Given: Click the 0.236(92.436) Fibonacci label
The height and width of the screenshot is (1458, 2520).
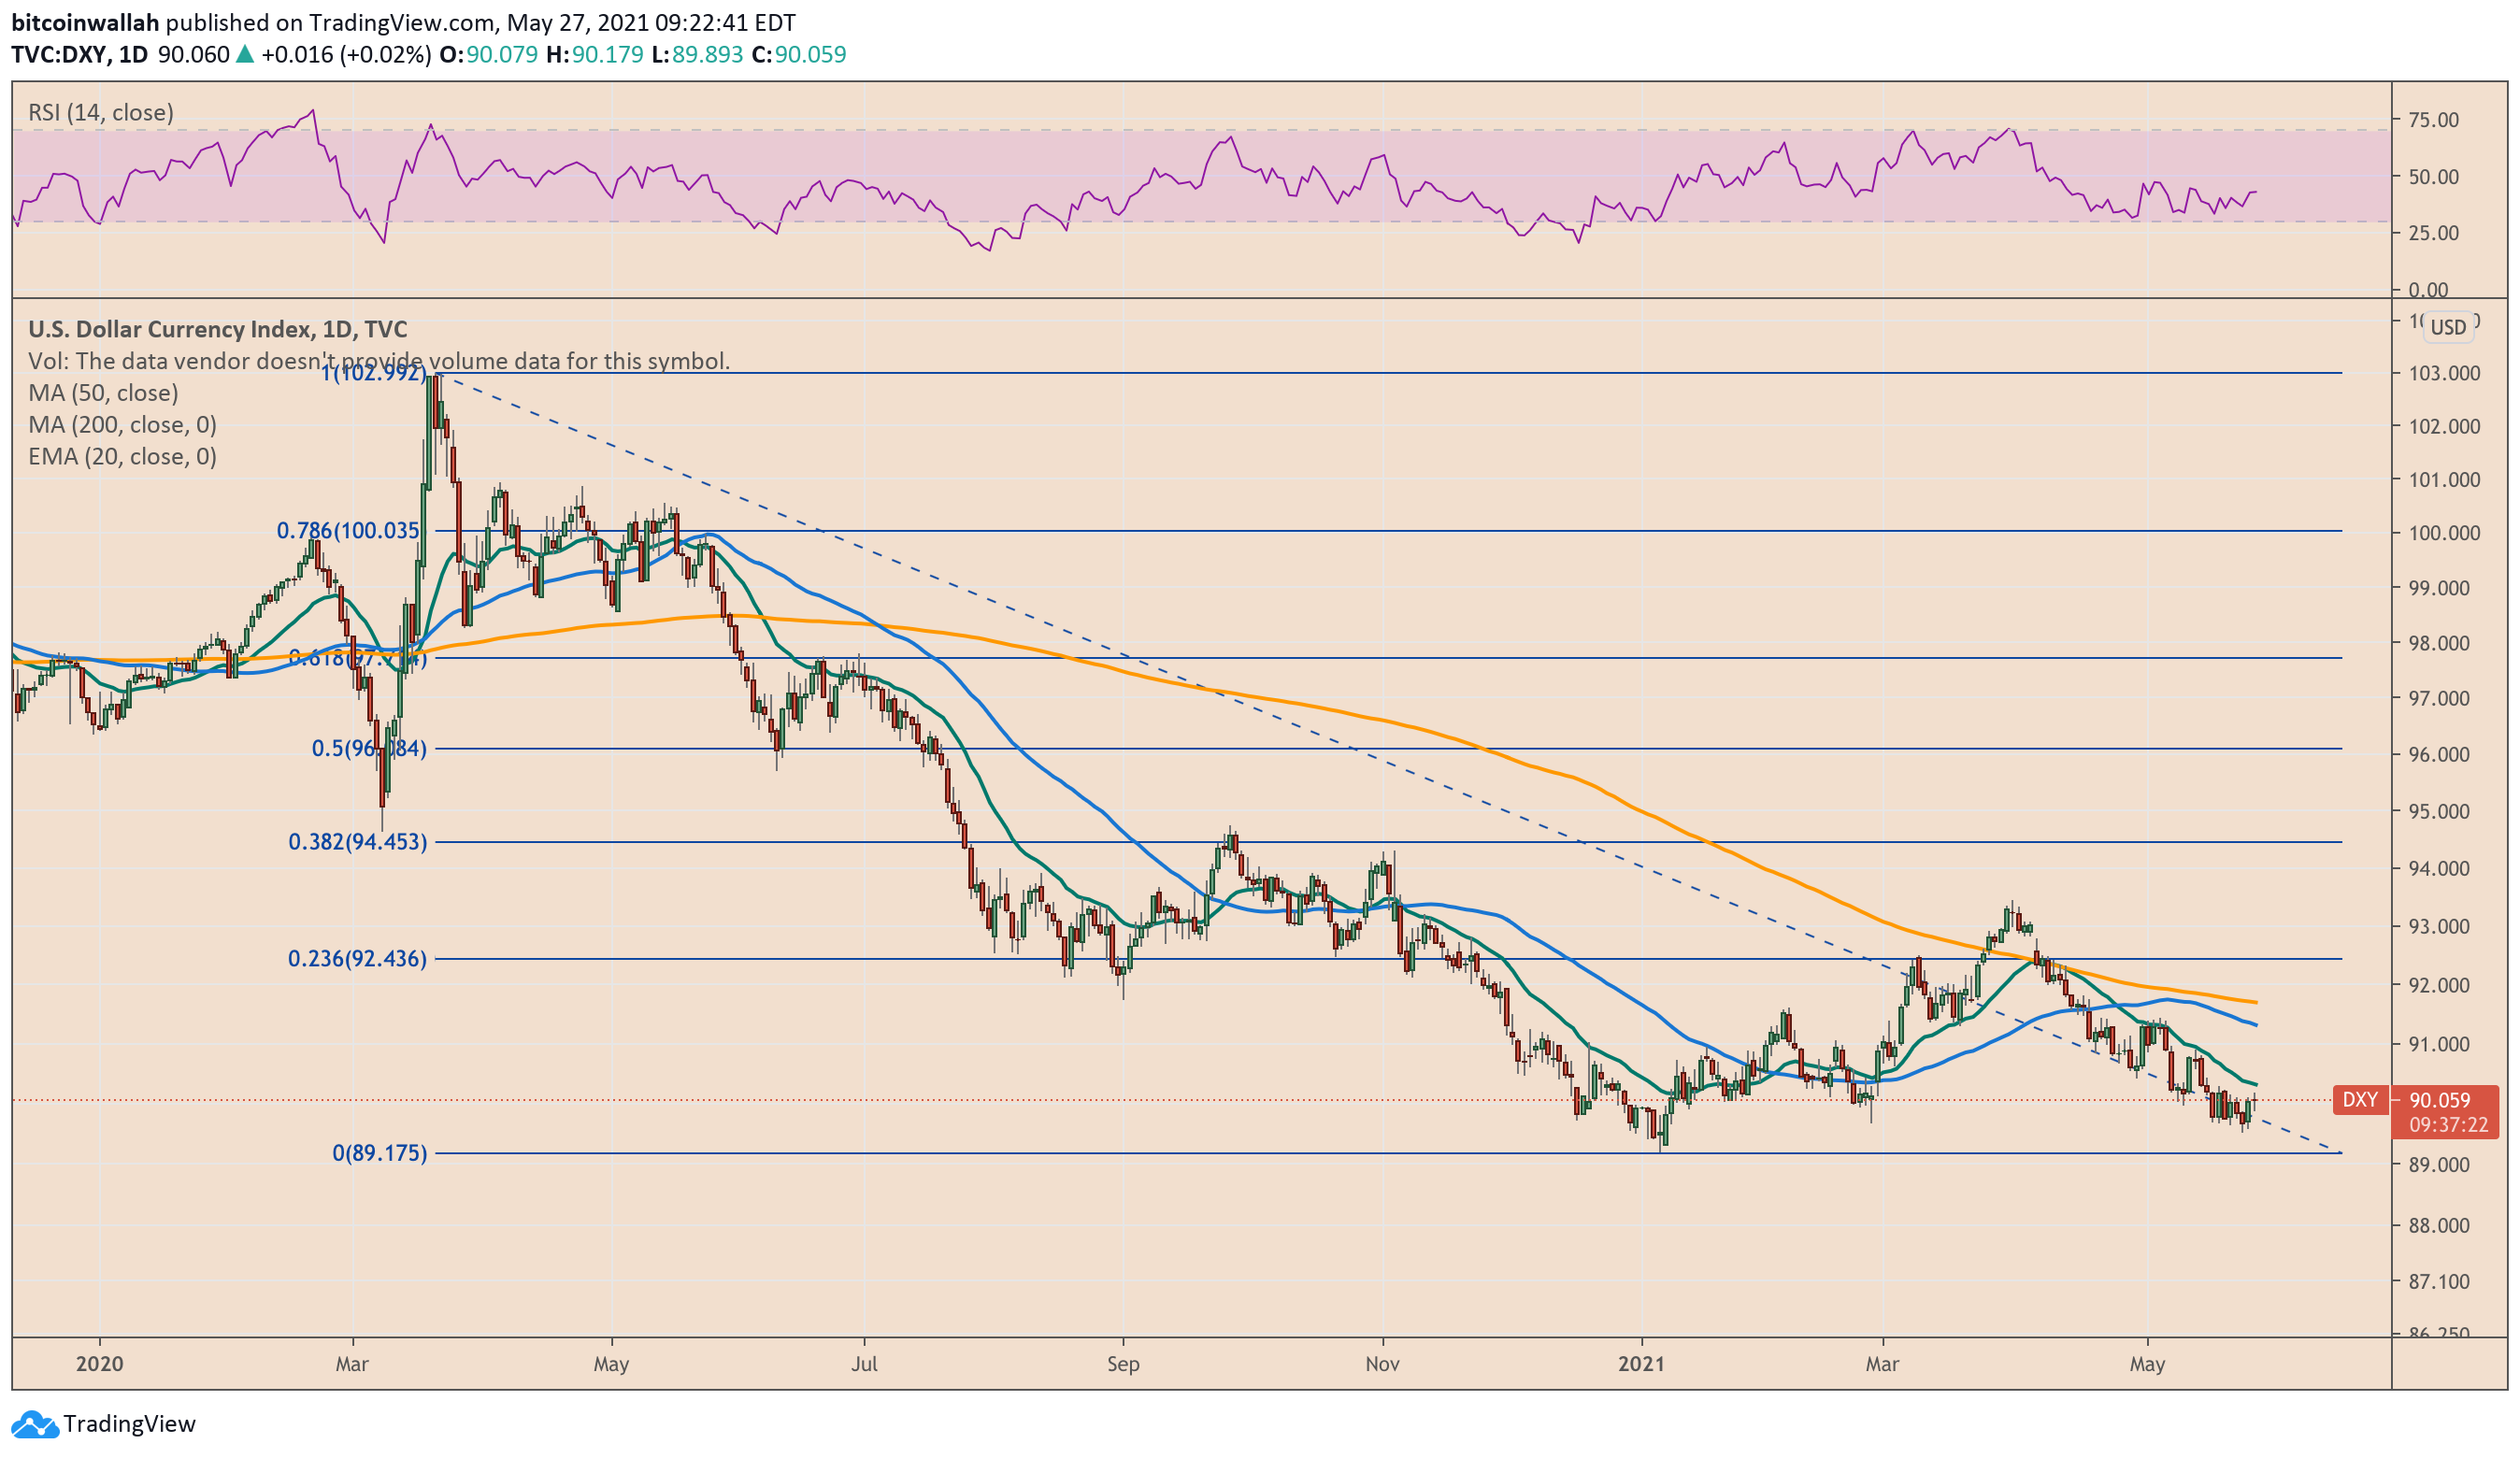Looking at the screenshot, I should [357, 959].
